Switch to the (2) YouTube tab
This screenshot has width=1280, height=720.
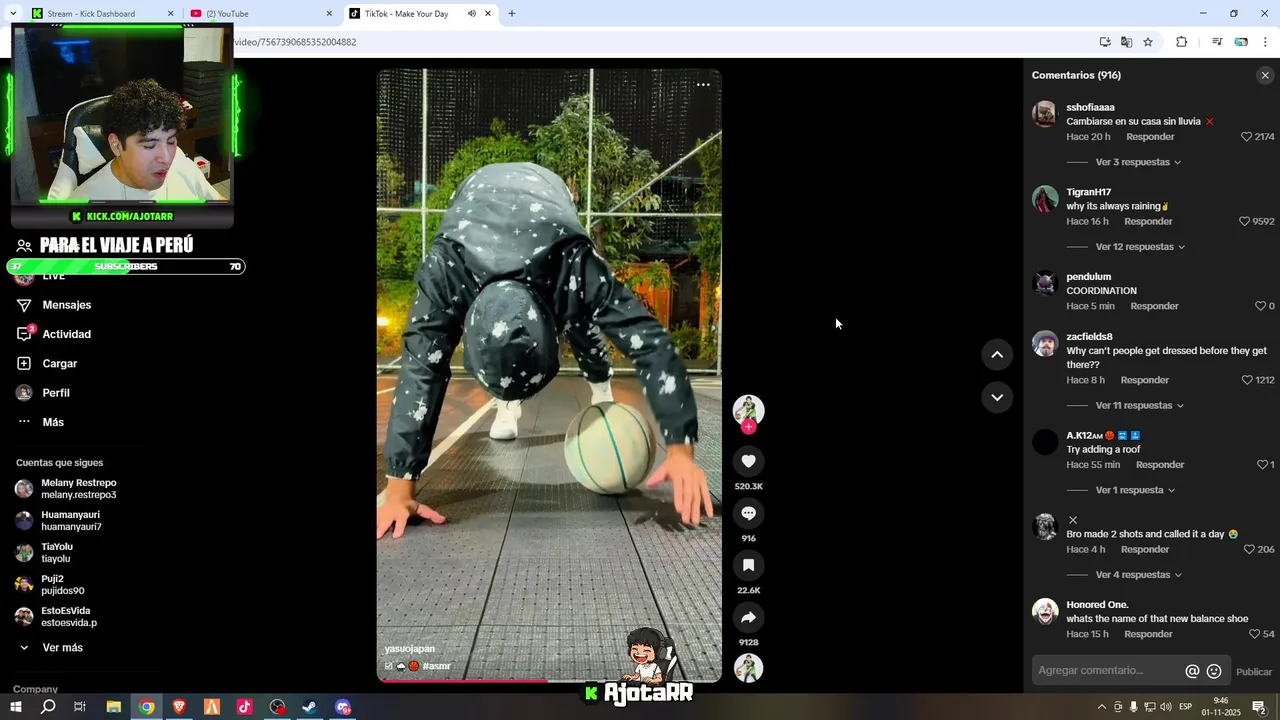262,14
